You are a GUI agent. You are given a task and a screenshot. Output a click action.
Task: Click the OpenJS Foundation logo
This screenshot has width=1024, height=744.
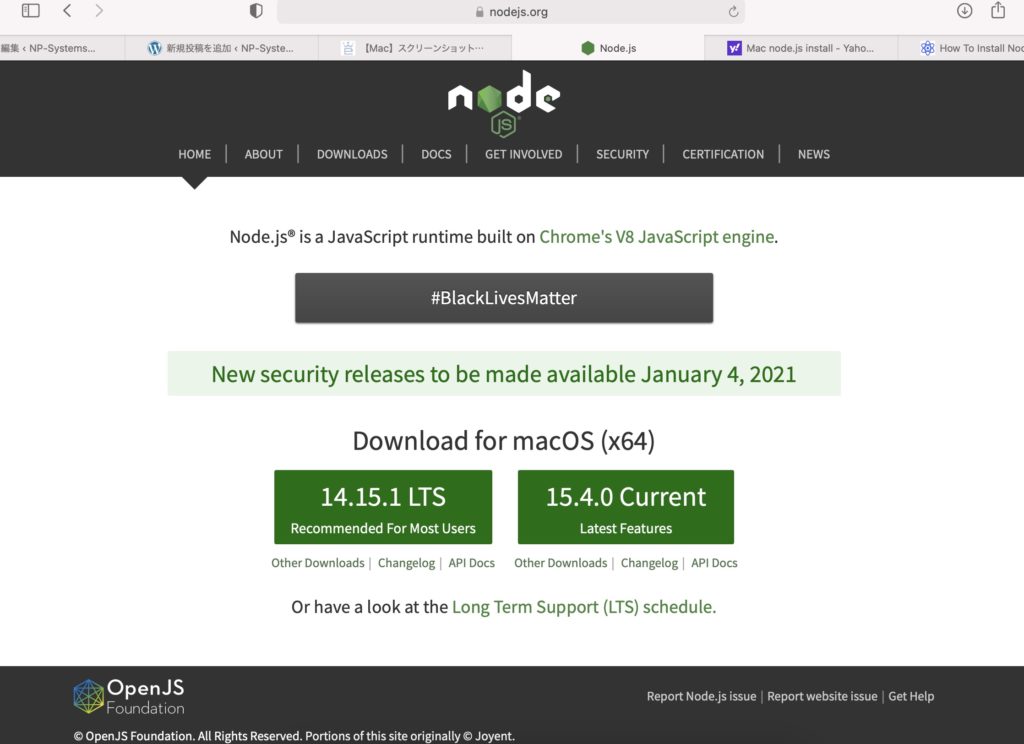129,696
